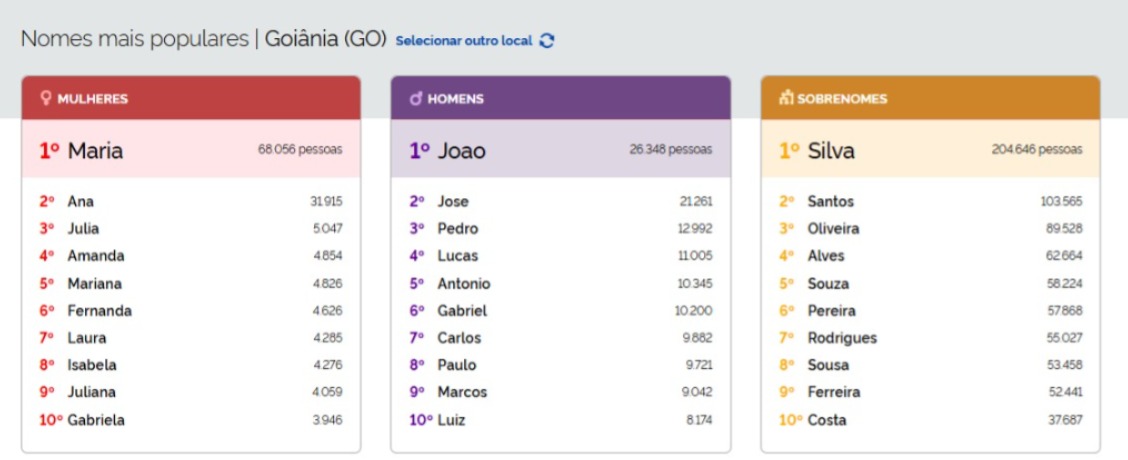Pick Gabriel from the men's ranking

point(462,311)
